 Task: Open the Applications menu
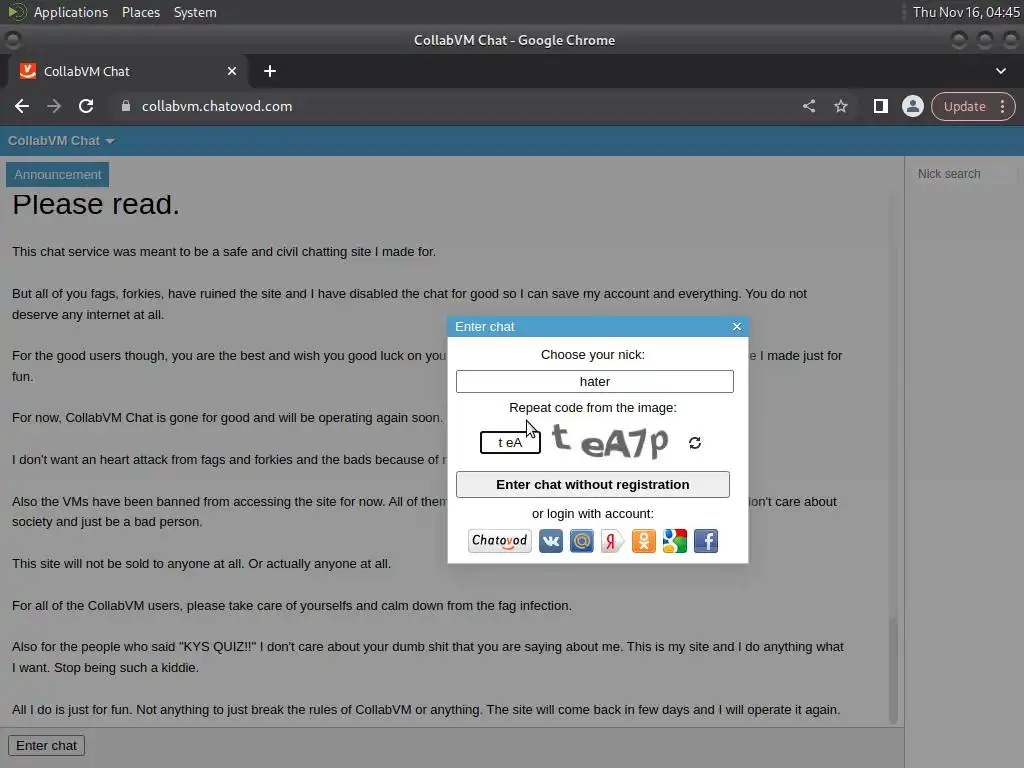click(x=71, y=12)
